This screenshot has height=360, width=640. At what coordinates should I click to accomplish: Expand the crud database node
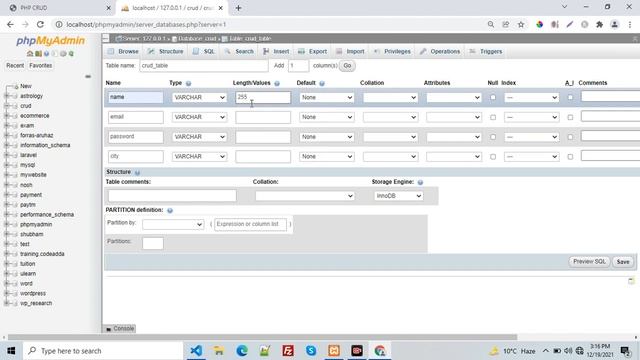[x=6, y=106]
